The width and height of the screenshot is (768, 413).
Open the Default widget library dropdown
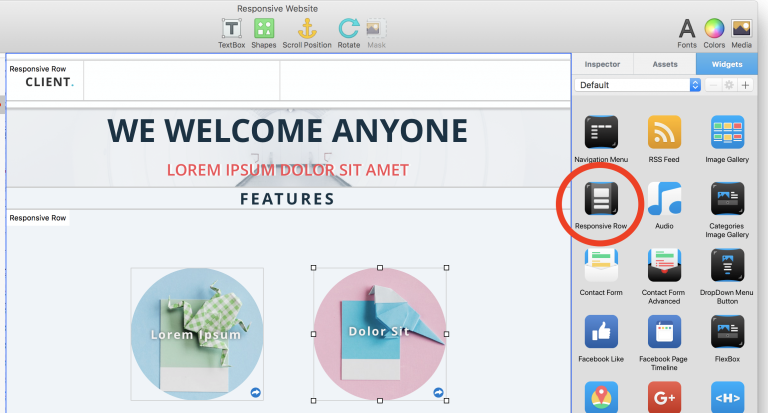click(x=638, y=85)
